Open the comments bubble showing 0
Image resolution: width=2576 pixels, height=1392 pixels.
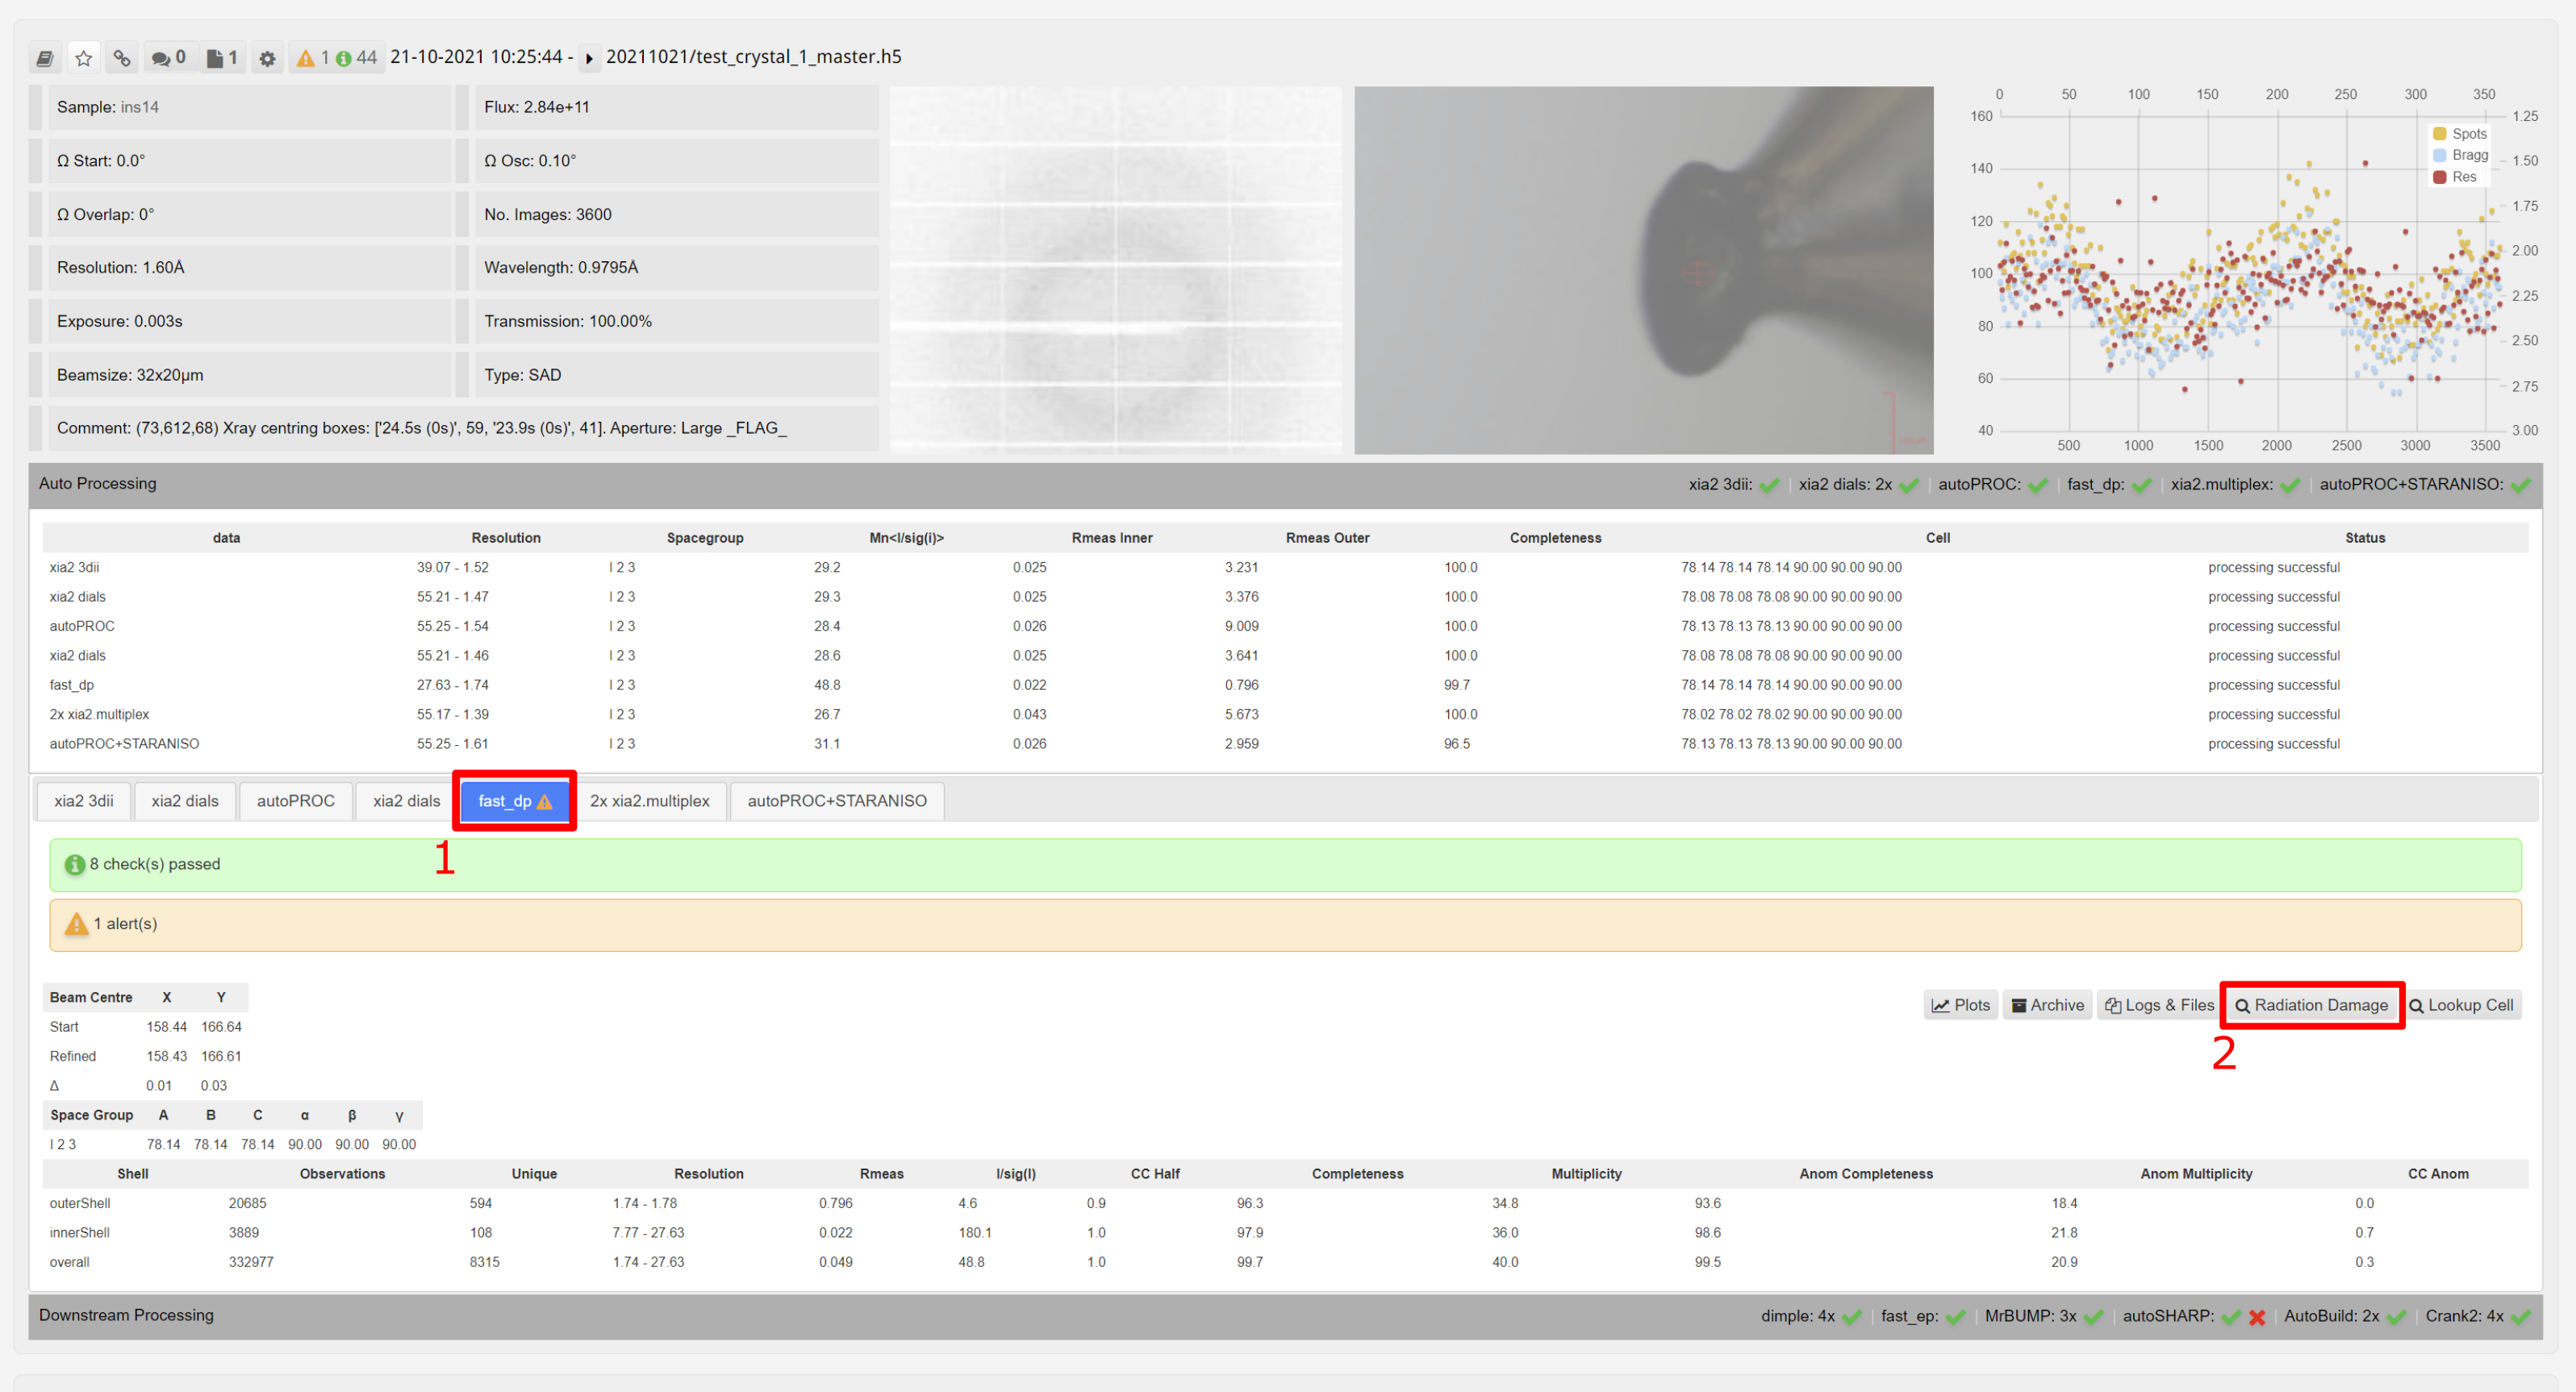(168, 58)
